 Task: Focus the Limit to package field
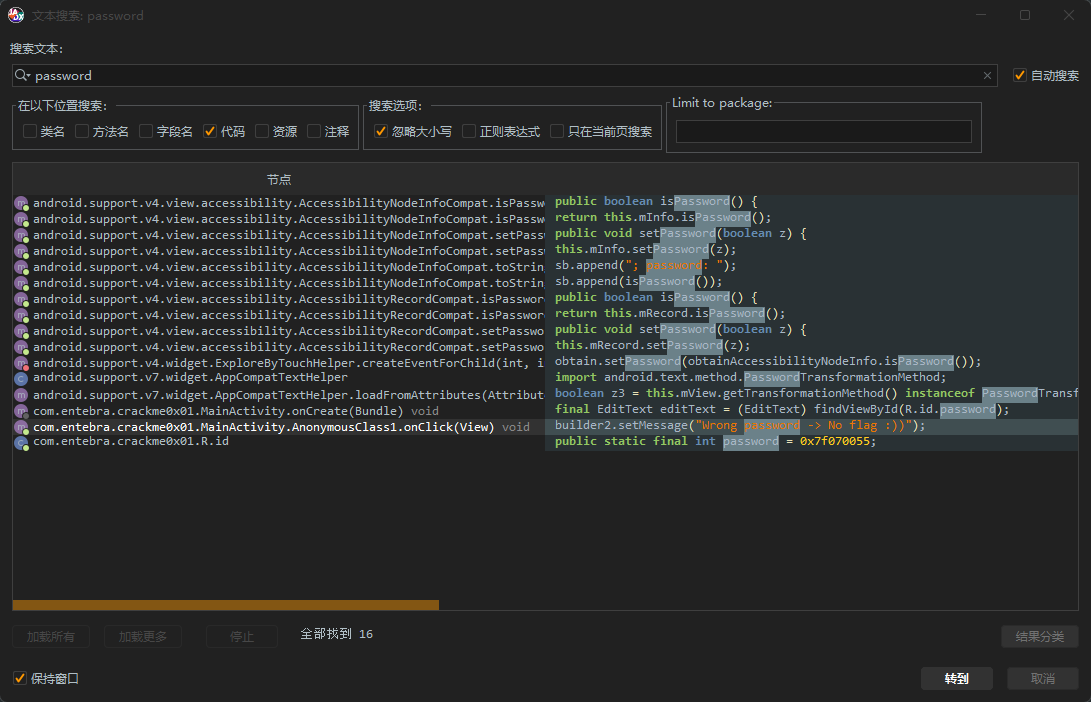coord(824,131)
